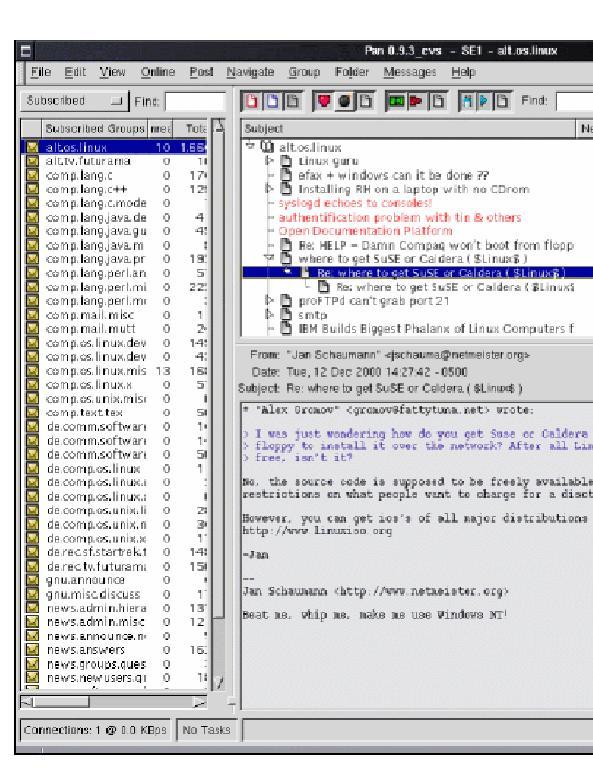The image size is (593, 768).
Task: Toggle the red heart watched-threads filter
Action: coord(324,101)
